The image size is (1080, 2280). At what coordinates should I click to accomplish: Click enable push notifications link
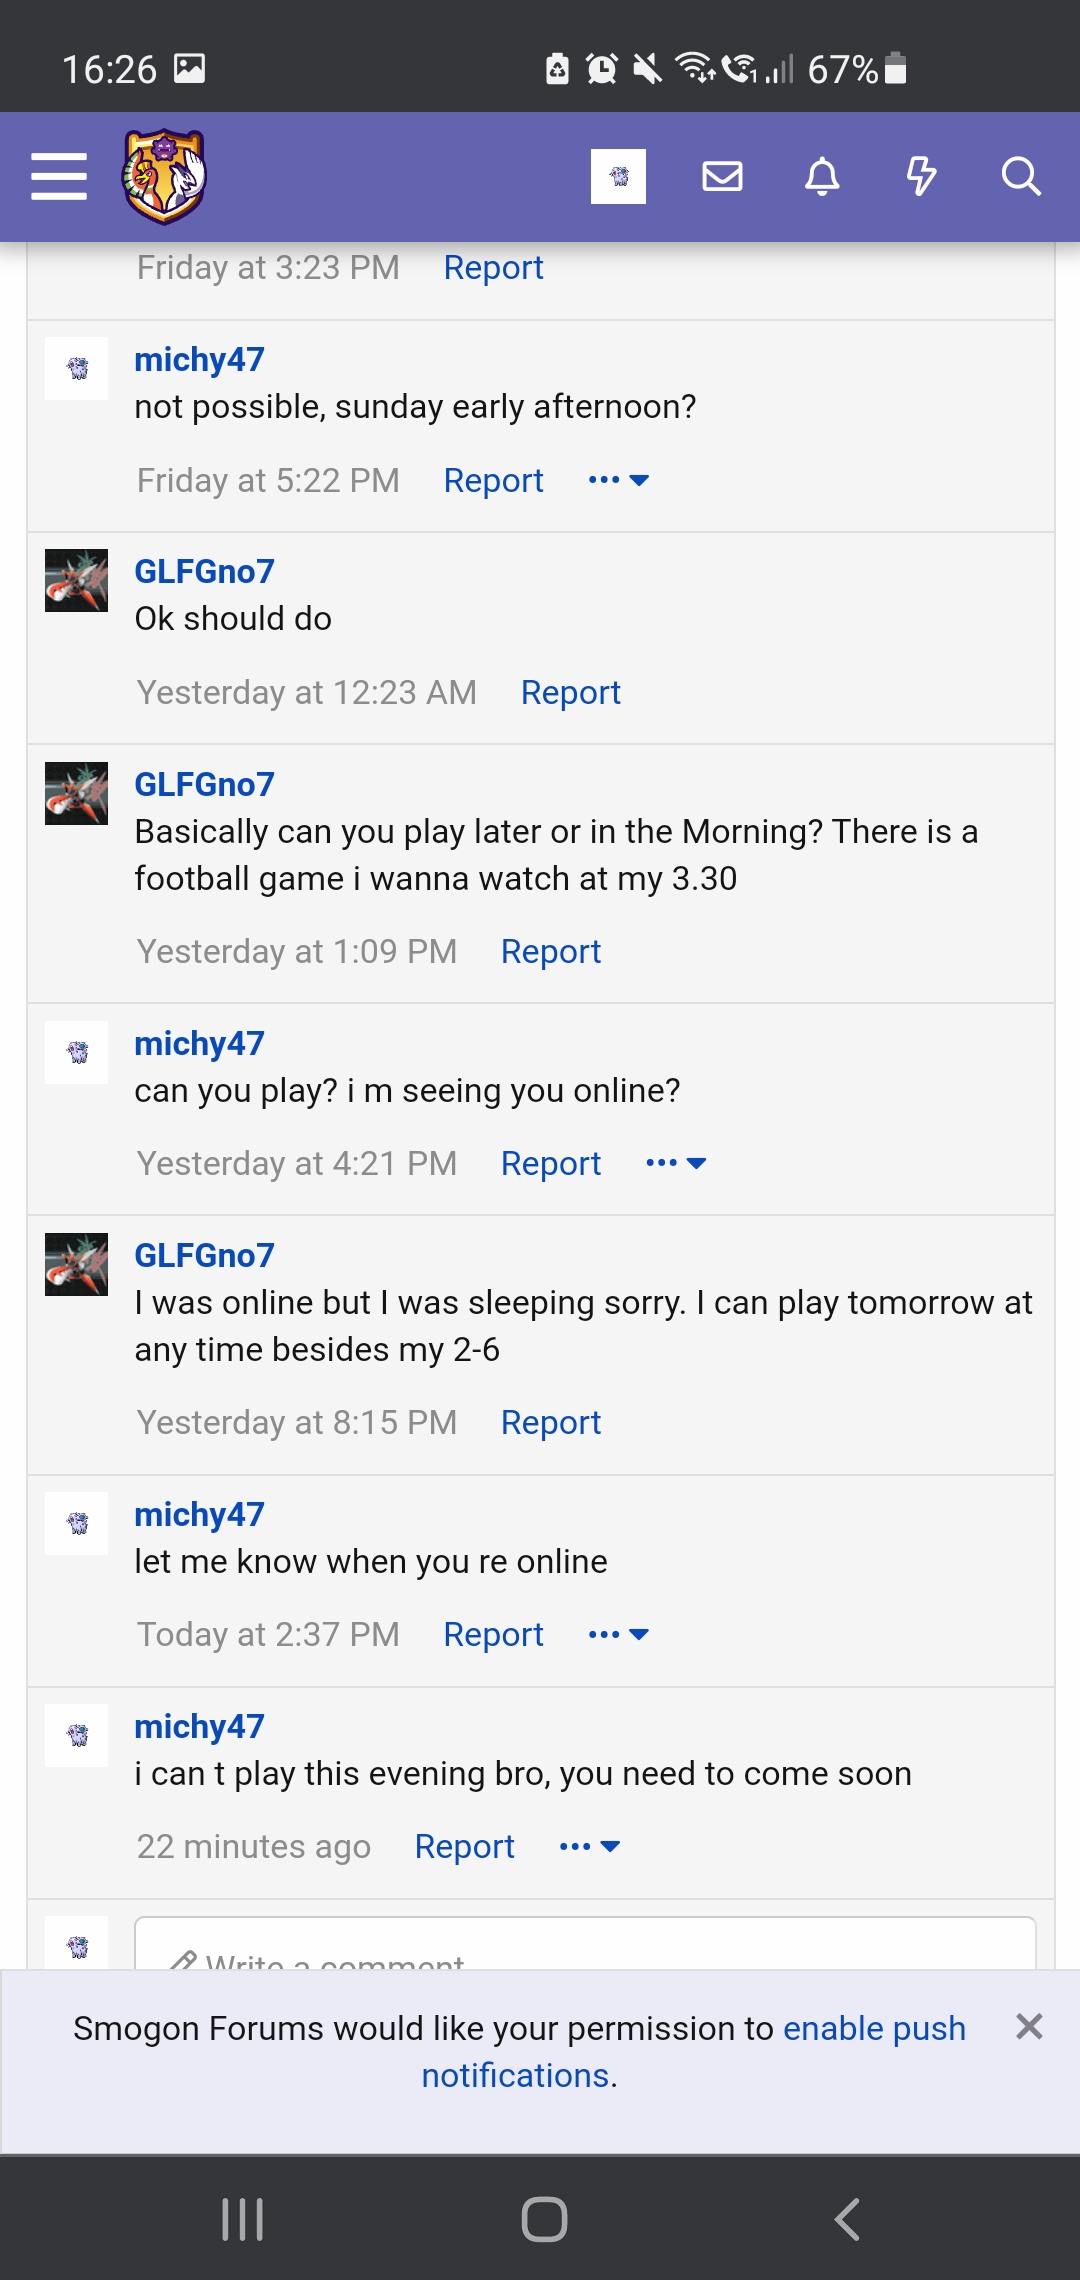(693, 2052)
